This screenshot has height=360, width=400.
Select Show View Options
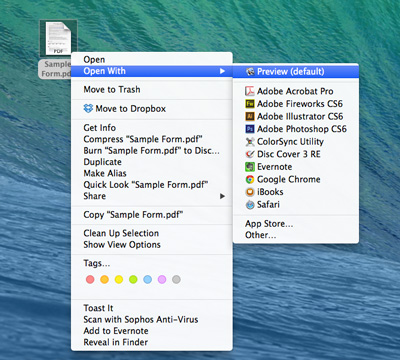click(152, 245)
